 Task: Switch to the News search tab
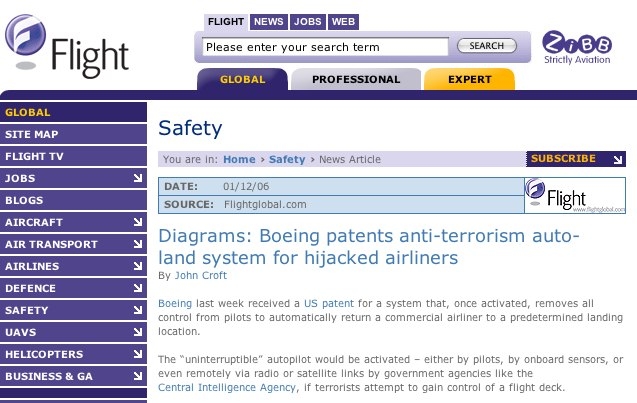pos(269,22)
